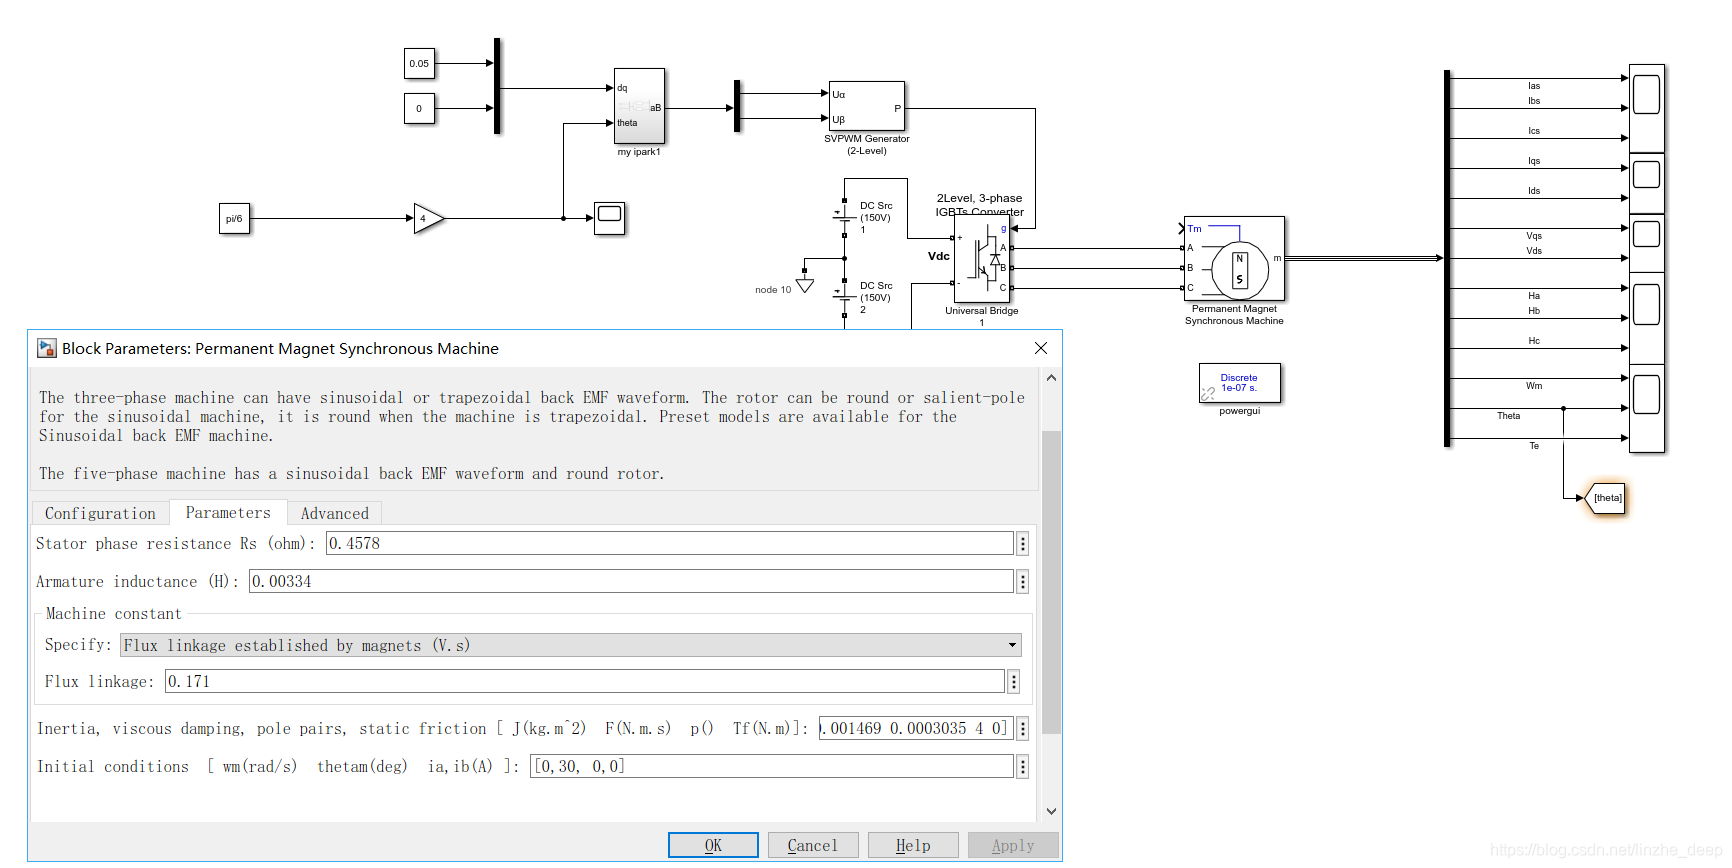This screenshot has width=1732, height=868.
Task: Edit the Flux linkage value field
Action: click(x=585, y=681)
